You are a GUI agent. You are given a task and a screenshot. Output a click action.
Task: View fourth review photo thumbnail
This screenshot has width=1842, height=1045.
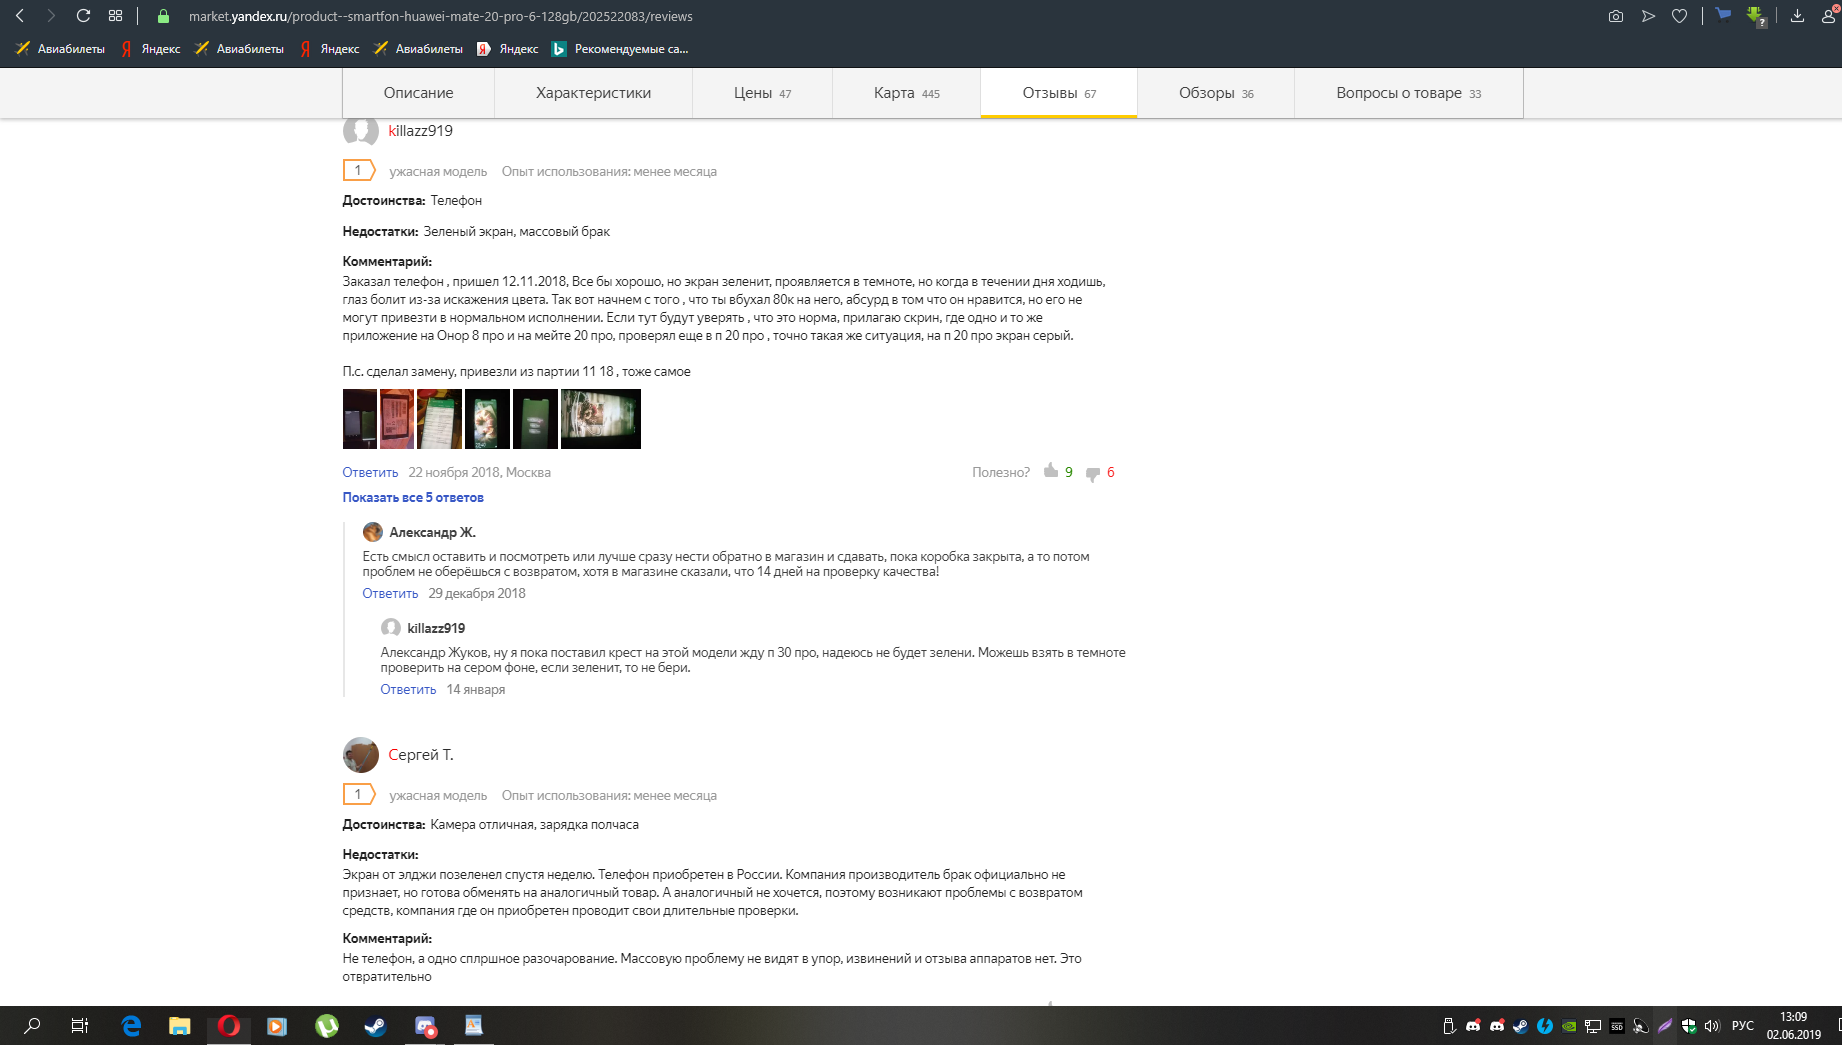[x=487, y=419]
